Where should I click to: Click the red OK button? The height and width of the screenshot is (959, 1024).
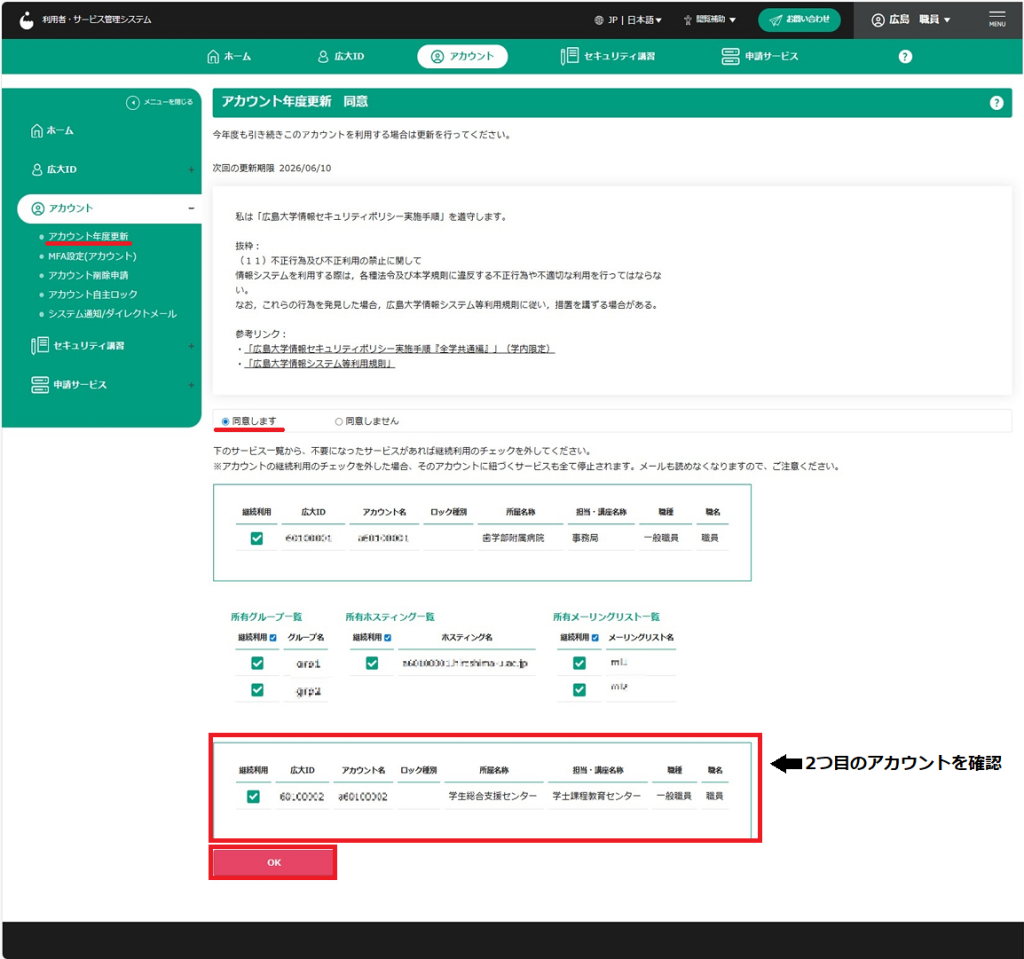coord(273,863)
